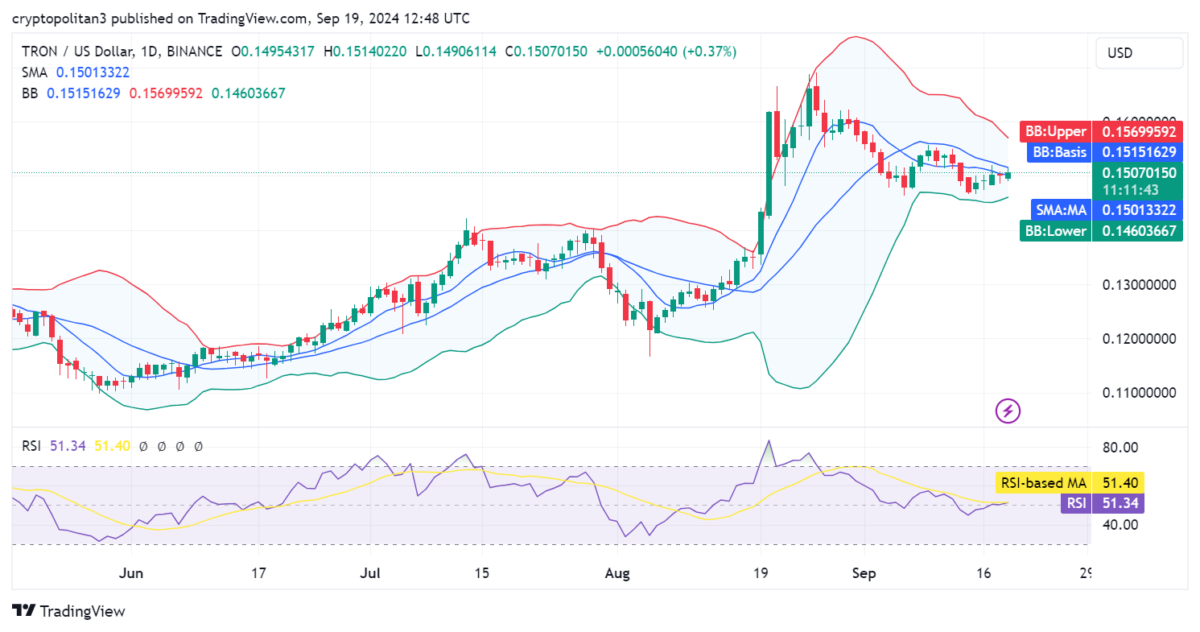Image resolution: width=1200 pixels, height=632 pixels.
Task: Click the 40.00 RSI axis label
Action: coord(1118,525)
